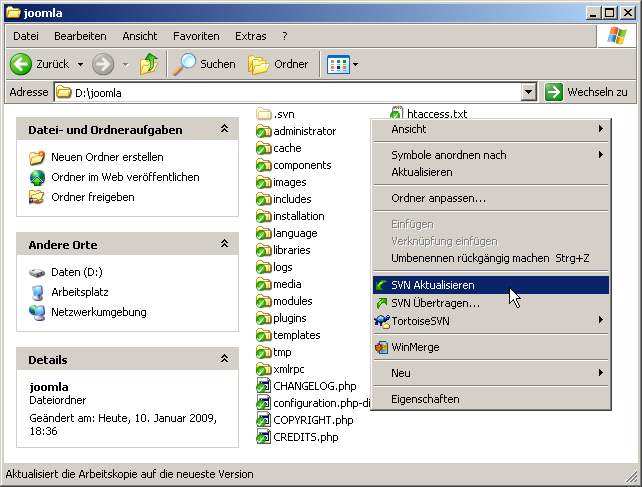Open the forward history dropdown arrow

click(125, 64)
